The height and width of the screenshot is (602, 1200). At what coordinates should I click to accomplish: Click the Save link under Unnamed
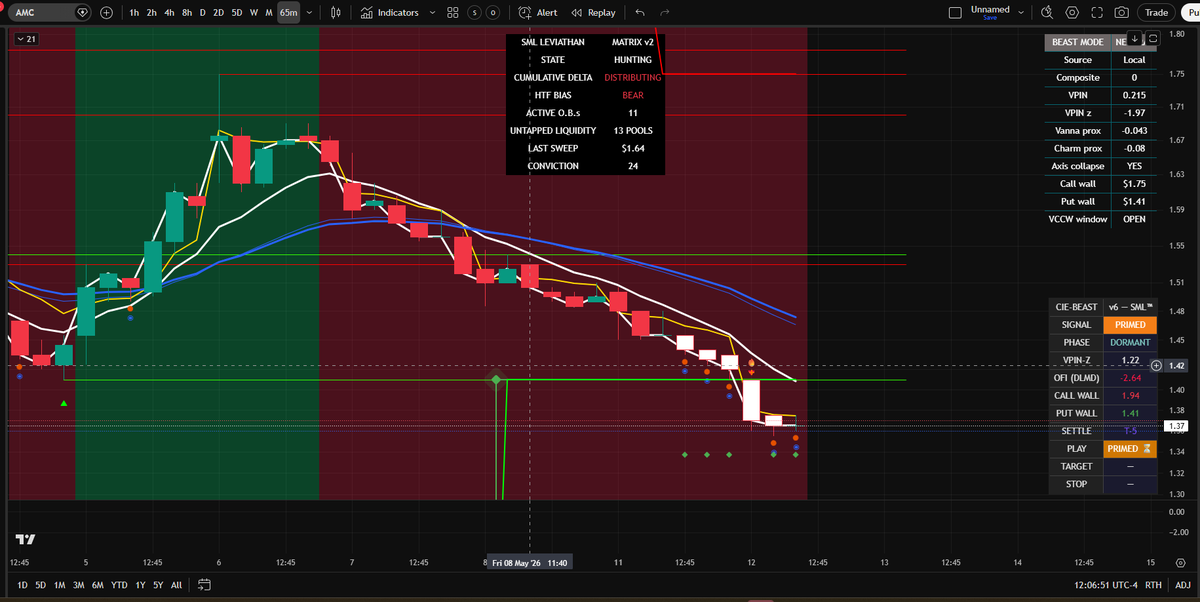point(990,18)
